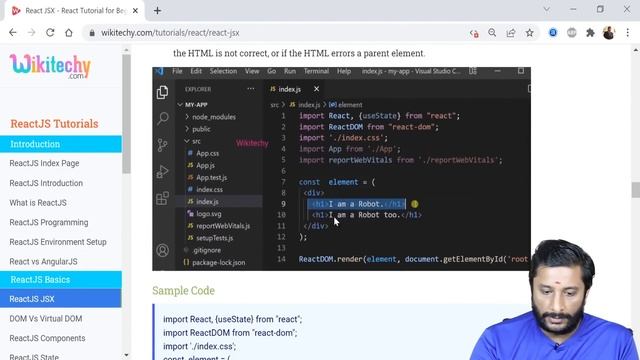Open the extensions puzzle icon

[x=590, y=33]
